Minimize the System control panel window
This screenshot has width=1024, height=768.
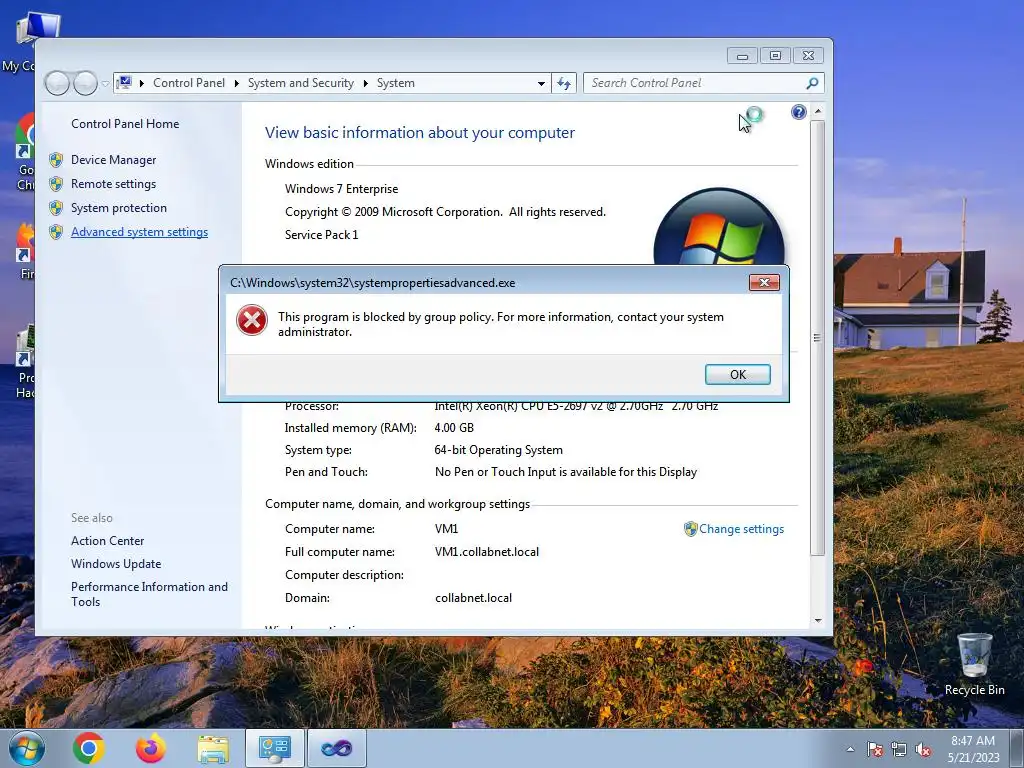pyautogui.click(x=743, y=56)
